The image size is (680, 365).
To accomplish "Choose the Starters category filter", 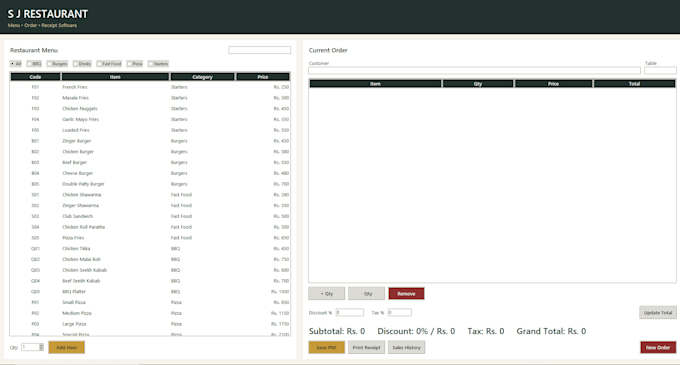I will coord(158,64).
